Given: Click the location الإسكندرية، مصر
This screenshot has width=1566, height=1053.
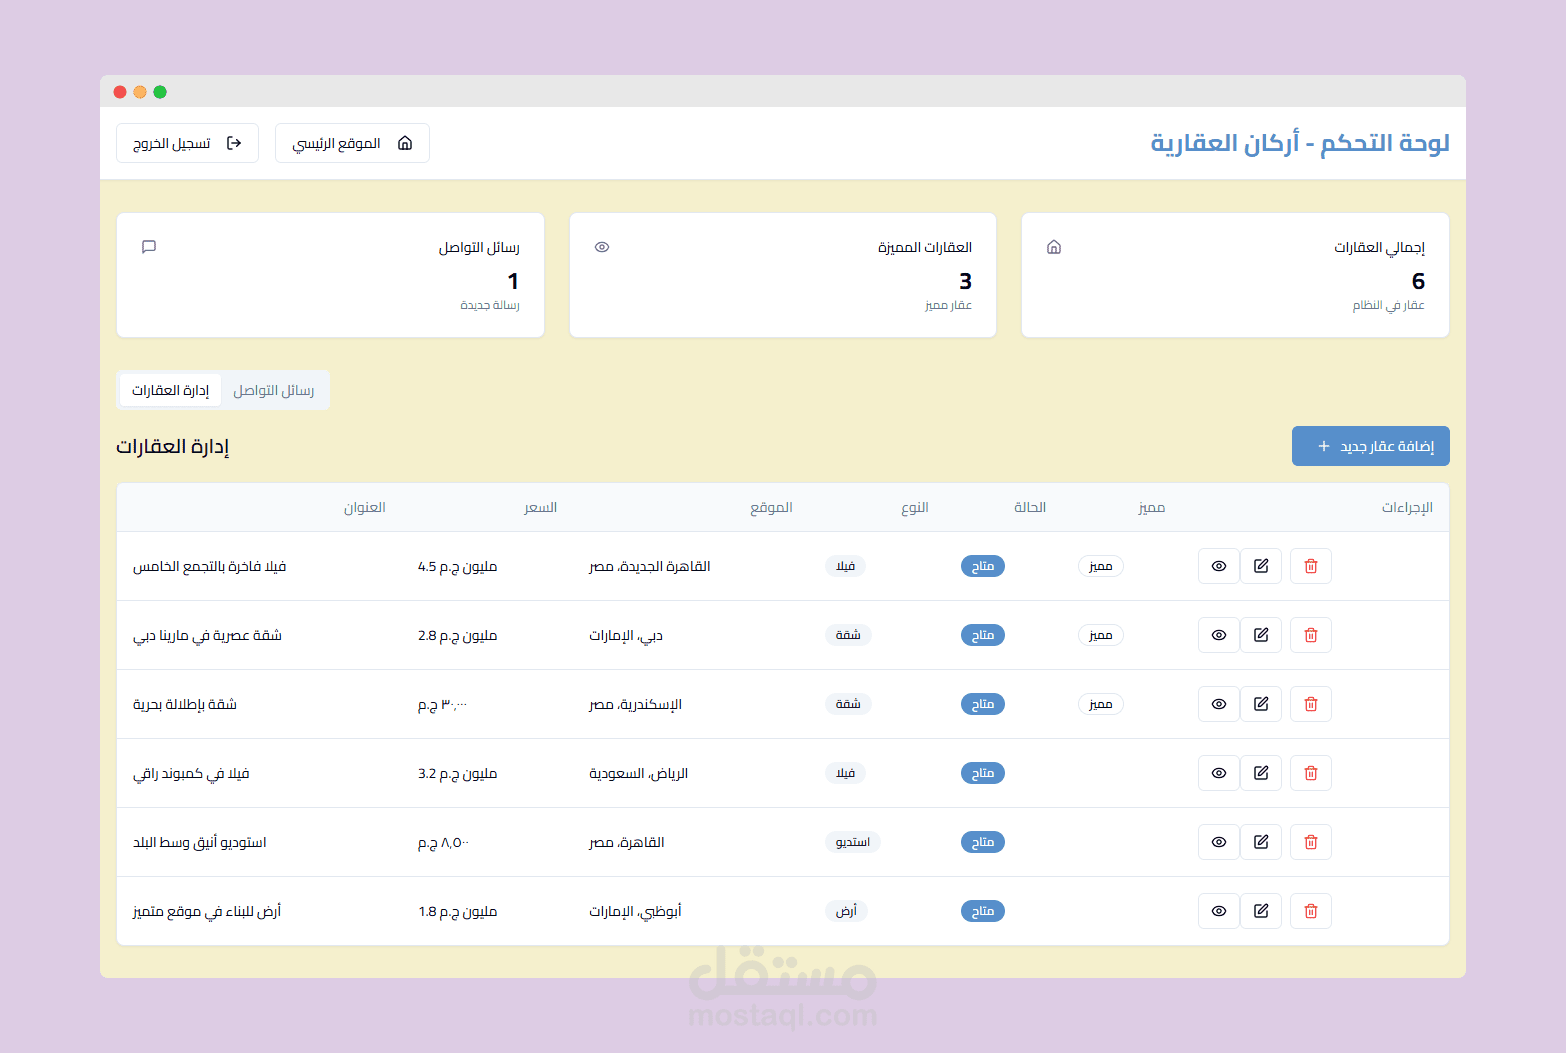Looking at the screenshot, I should click(x=635, y=704).
